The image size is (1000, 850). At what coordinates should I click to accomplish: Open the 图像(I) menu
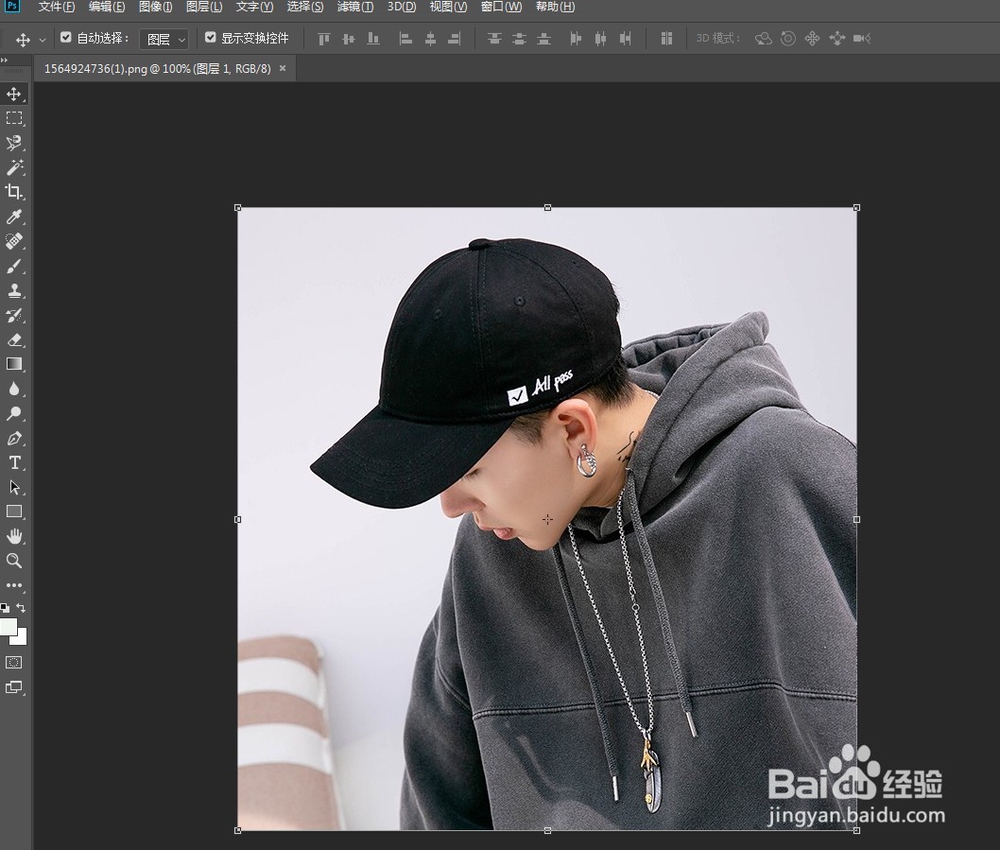(x=156, y=7)
